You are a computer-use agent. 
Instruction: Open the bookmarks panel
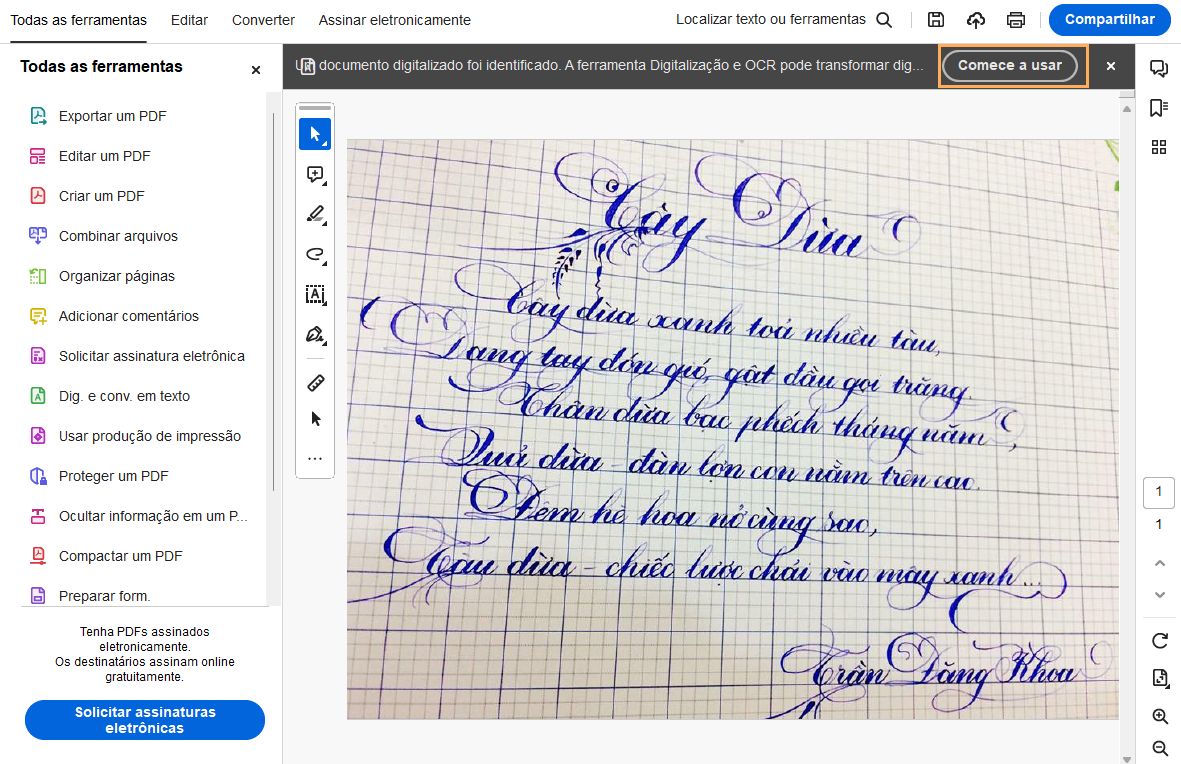click(x=1159, y=106)
